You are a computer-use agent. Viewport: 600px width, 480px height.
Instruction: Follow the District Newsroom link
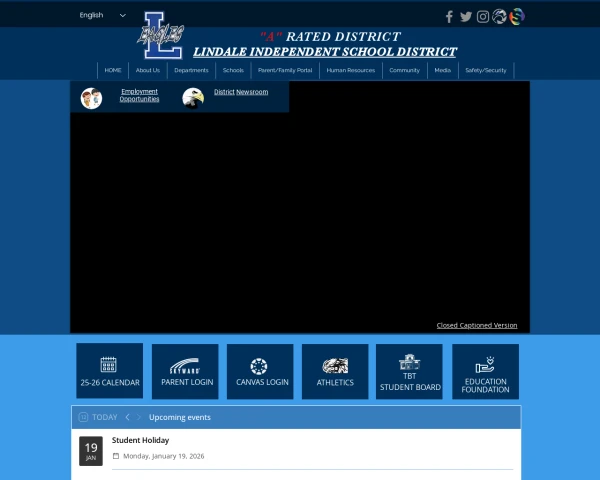pos(241,92)
